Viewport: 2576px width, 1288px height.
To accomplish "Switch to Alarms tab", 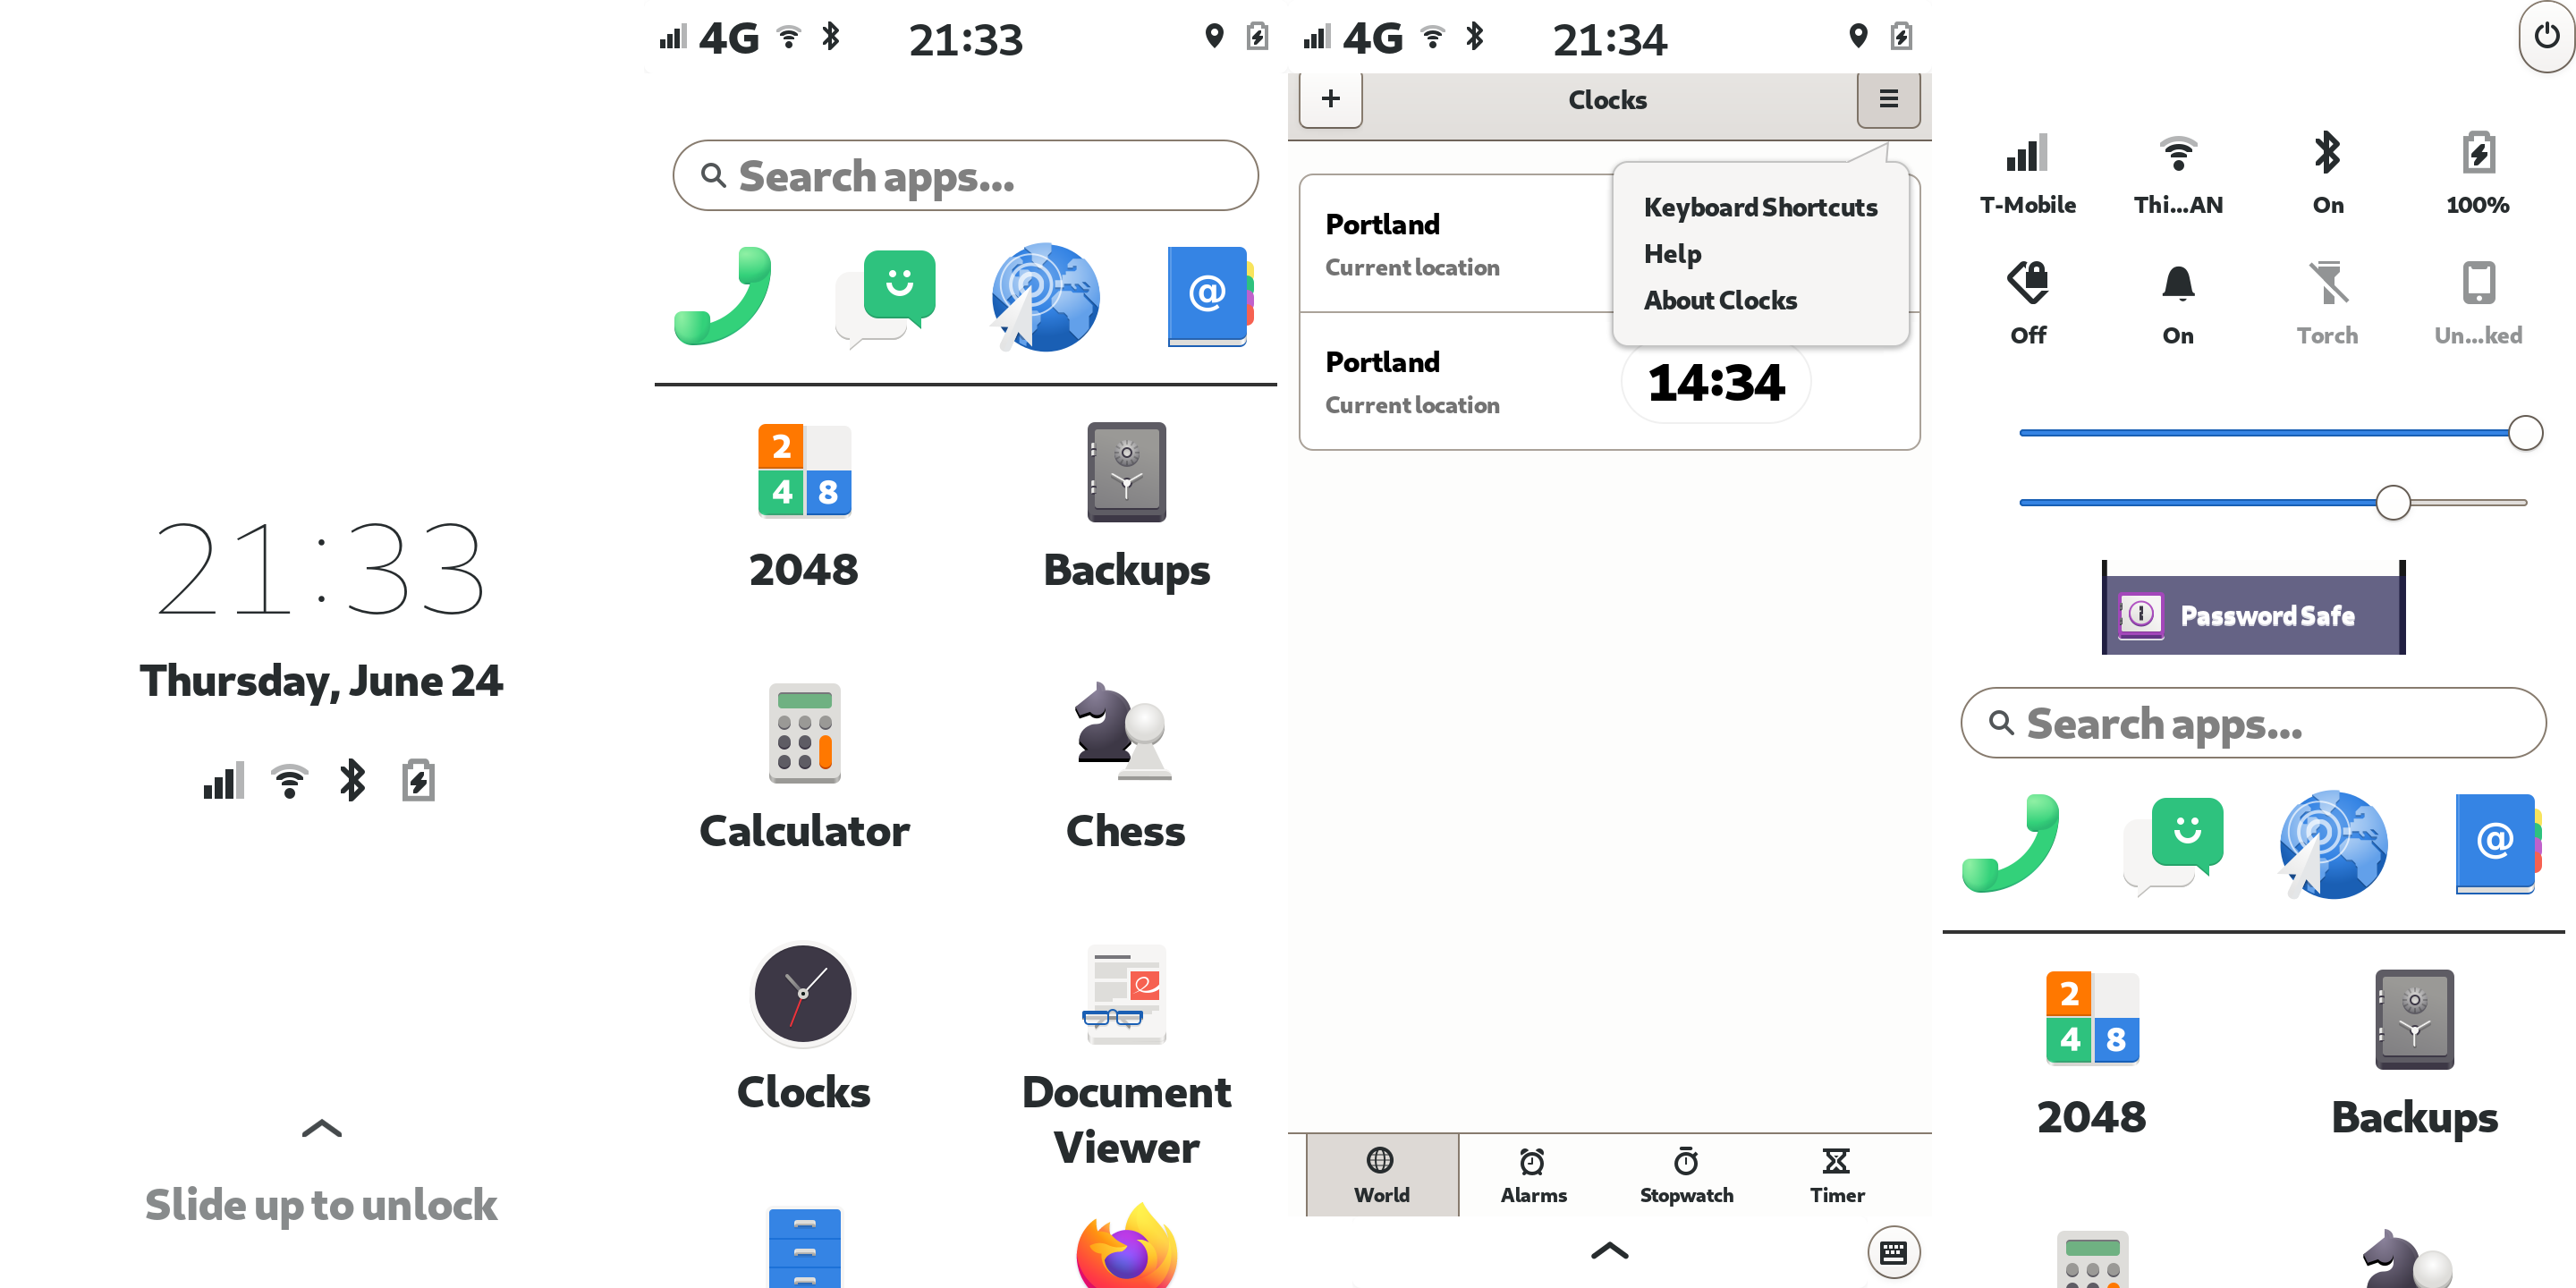I will 1531,1174.
